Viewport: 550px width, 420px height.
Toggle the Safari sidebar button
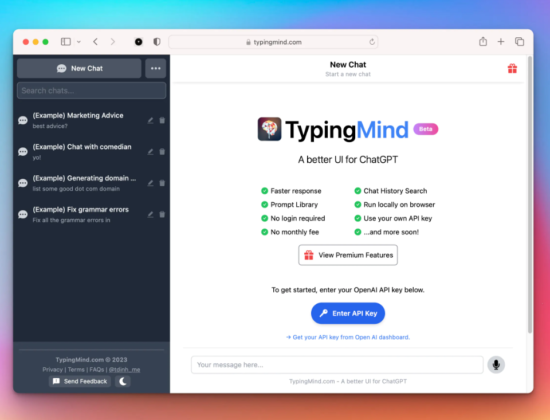click(66, 42)
